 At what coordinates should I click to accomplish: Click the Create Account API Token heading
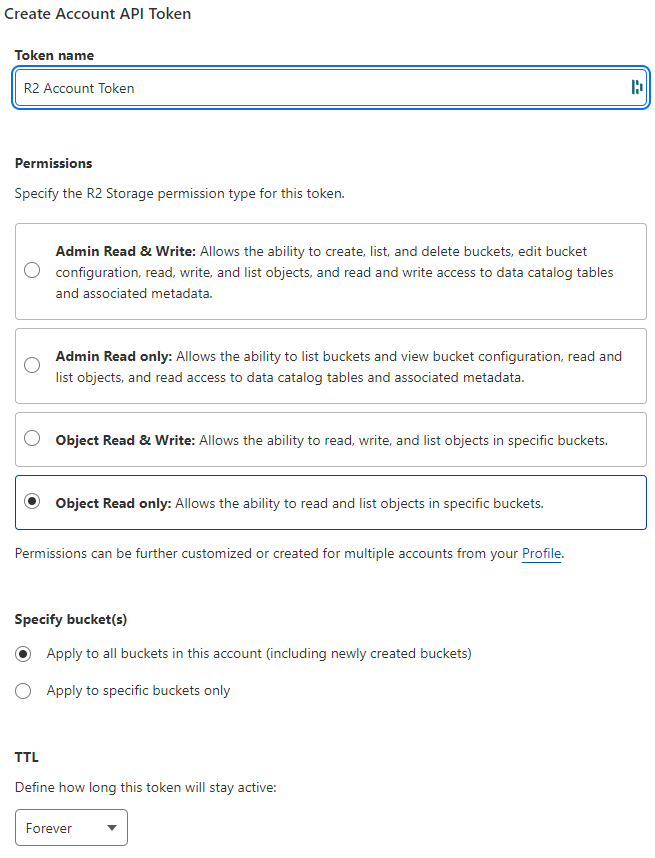point(98,14)
